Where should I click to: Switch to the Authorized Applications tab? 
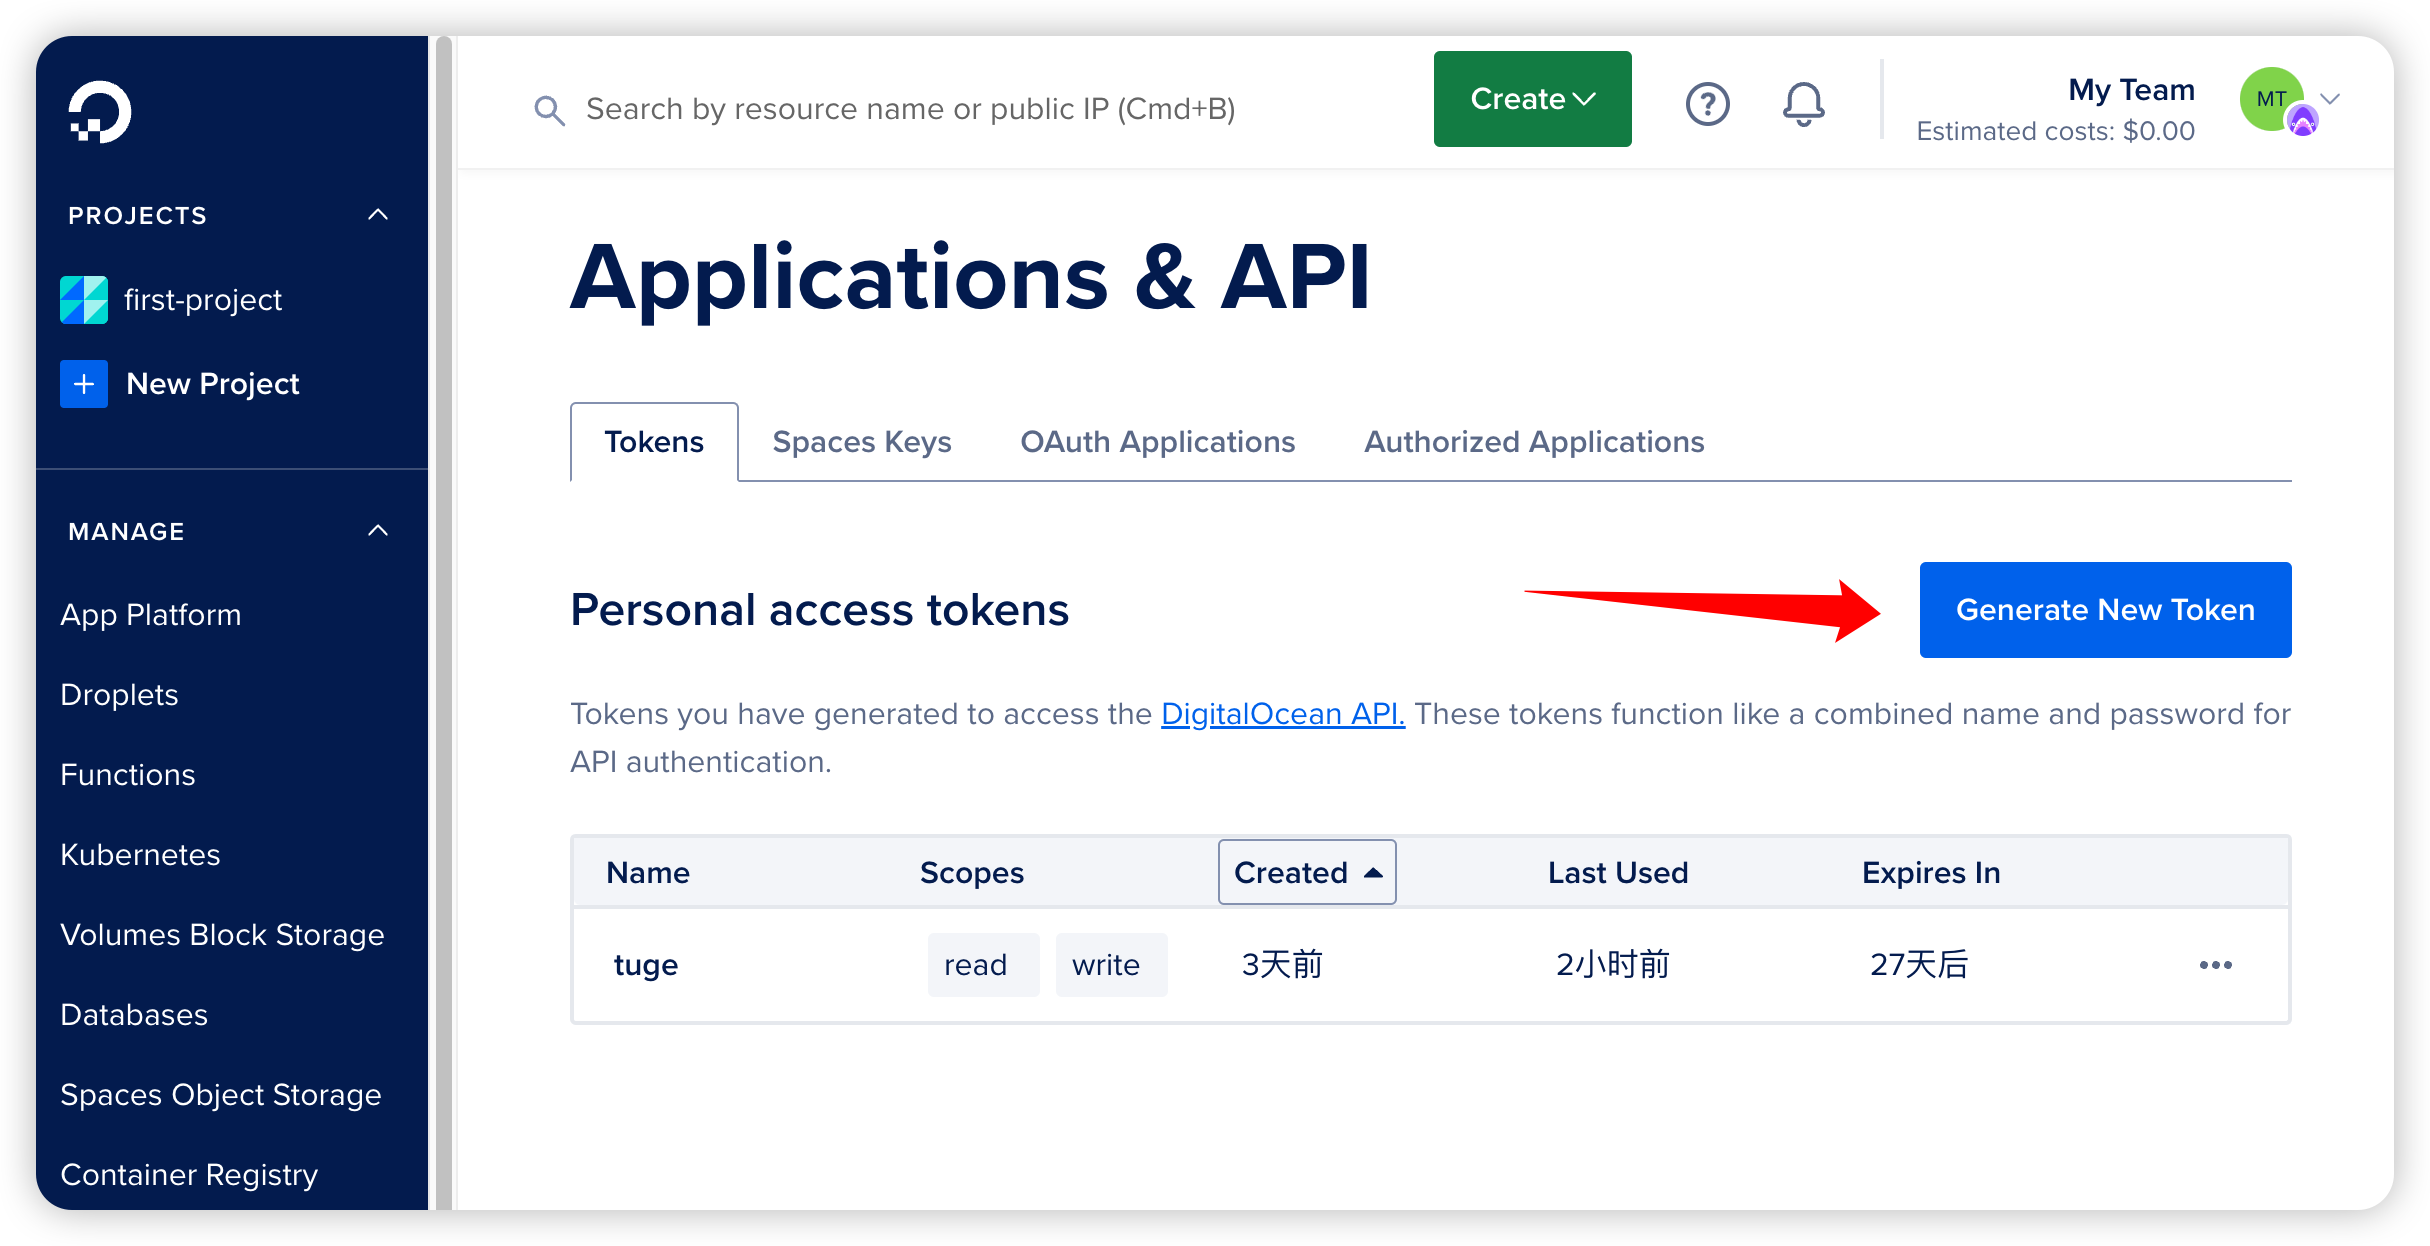point(1534,442)
